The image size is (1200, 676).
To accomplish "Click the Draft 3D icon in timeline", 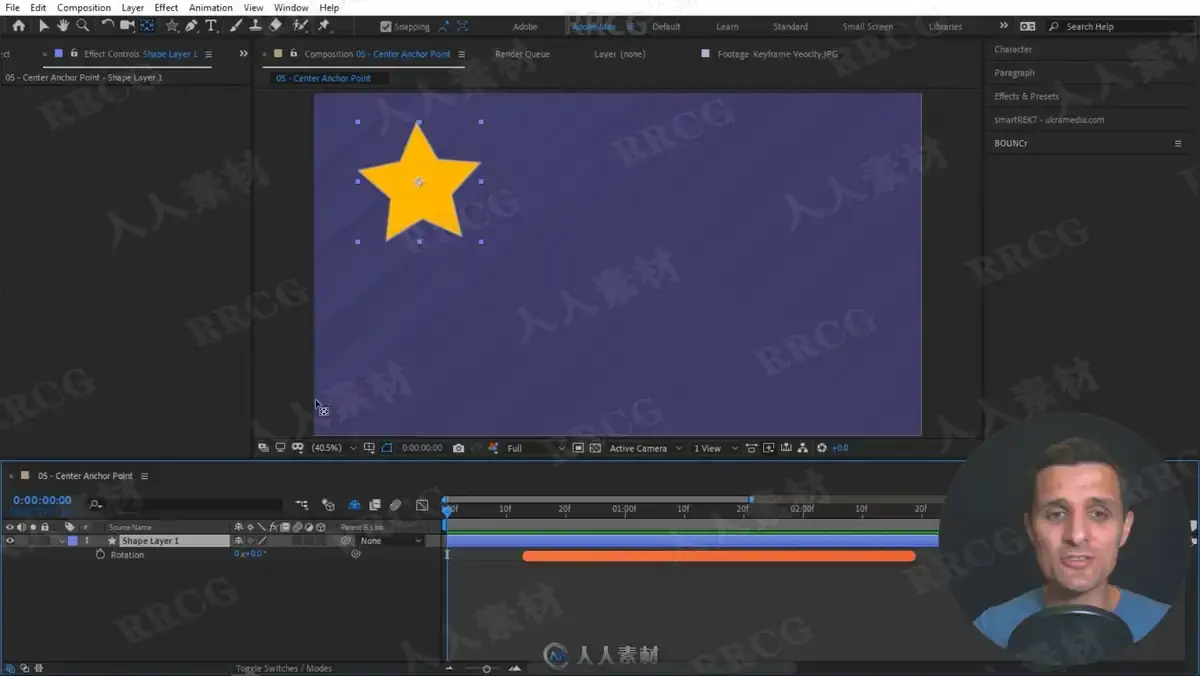I will click(x=328, y=505).
